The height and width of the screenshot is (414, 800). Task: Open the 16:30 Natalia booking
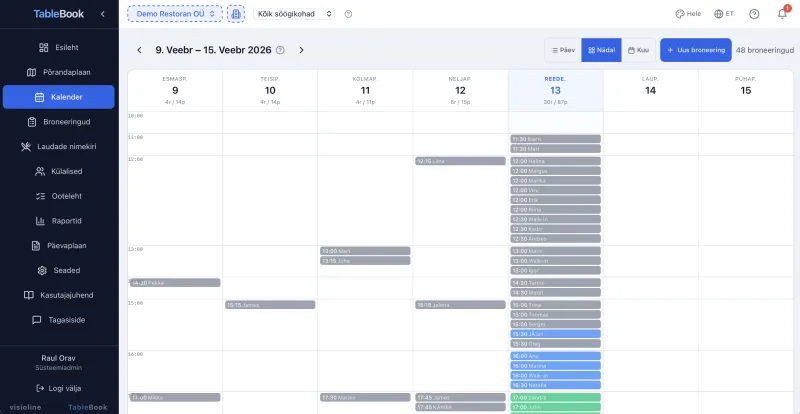point(556,385)
